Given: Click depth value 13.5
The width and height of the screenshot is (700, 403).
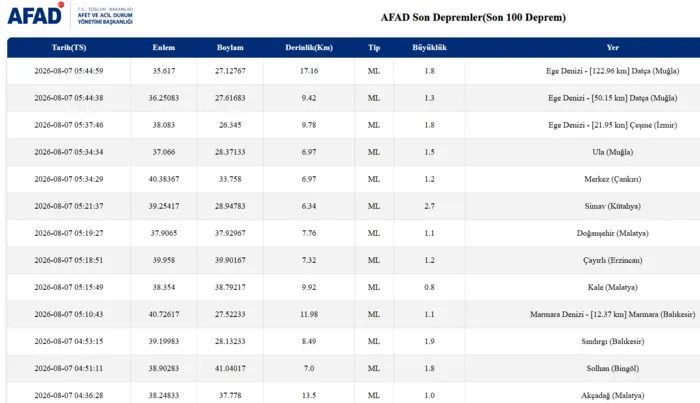Looking at the screenshot, I should click(309, 395).
